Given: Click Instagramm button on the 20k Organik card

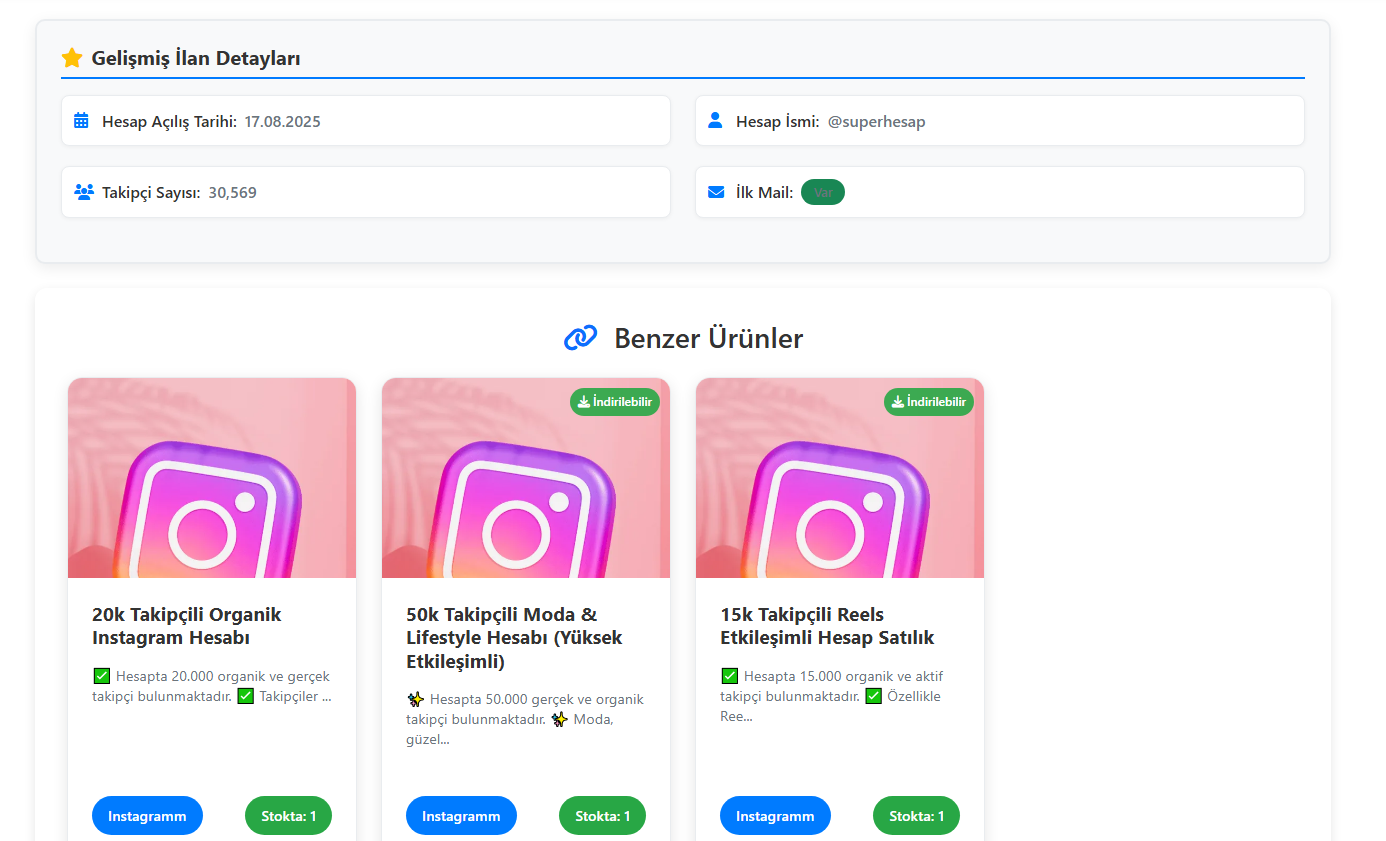Looking at the screenshot, I should pyautogui.click(x=147, y=816).
